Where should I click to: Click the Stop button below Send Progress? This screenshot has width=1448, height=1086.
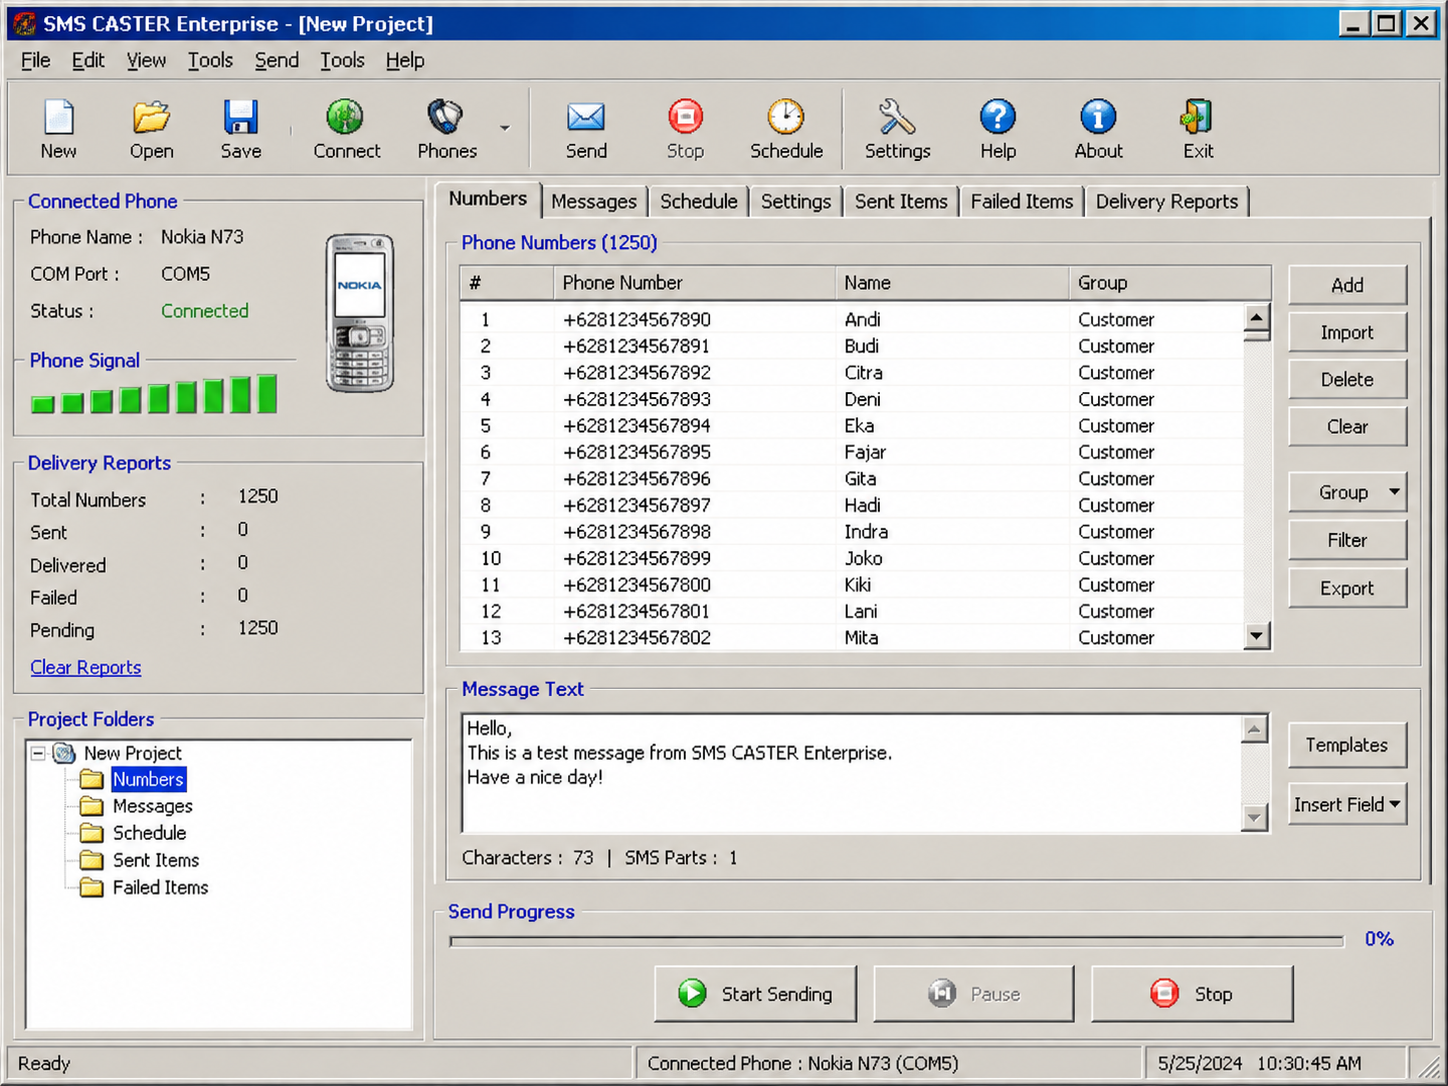(x=1192, y=994)
